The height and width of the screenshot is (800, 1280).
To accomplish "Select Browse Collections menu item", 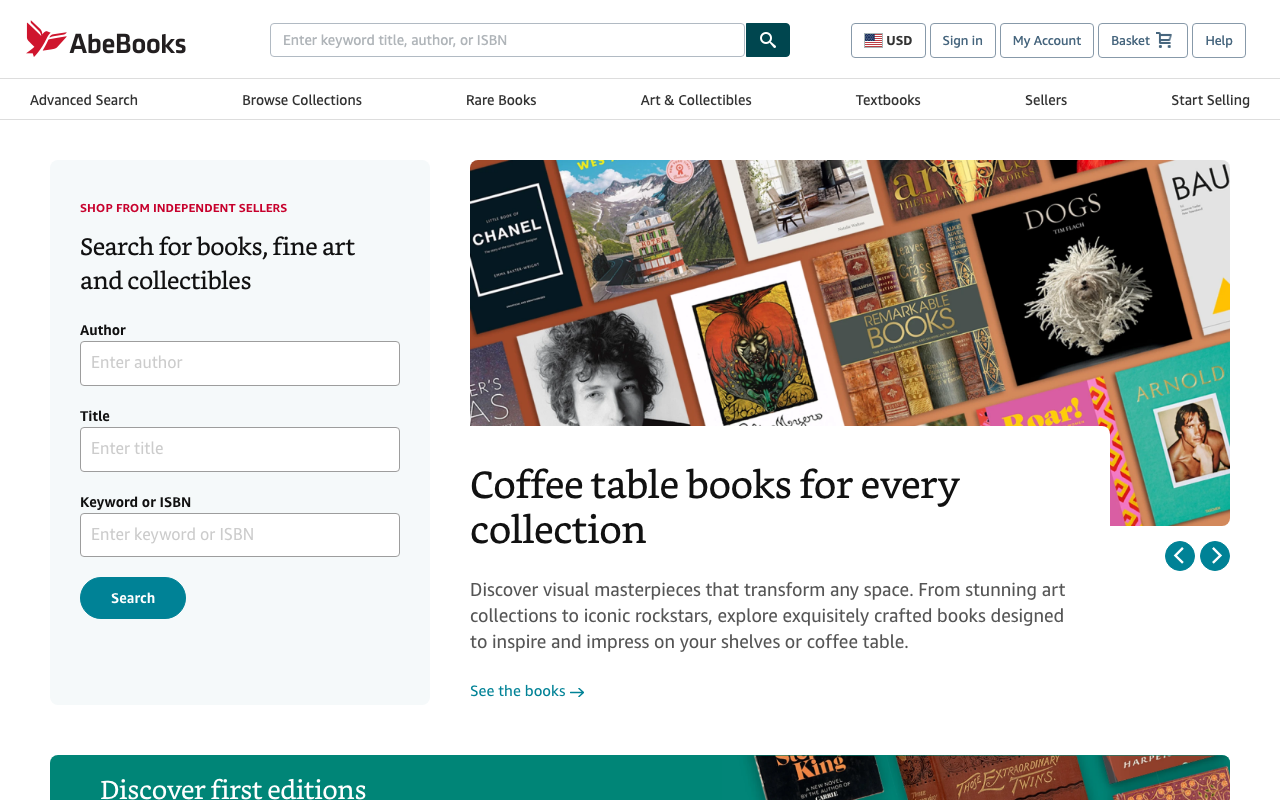I will (302, 100).
